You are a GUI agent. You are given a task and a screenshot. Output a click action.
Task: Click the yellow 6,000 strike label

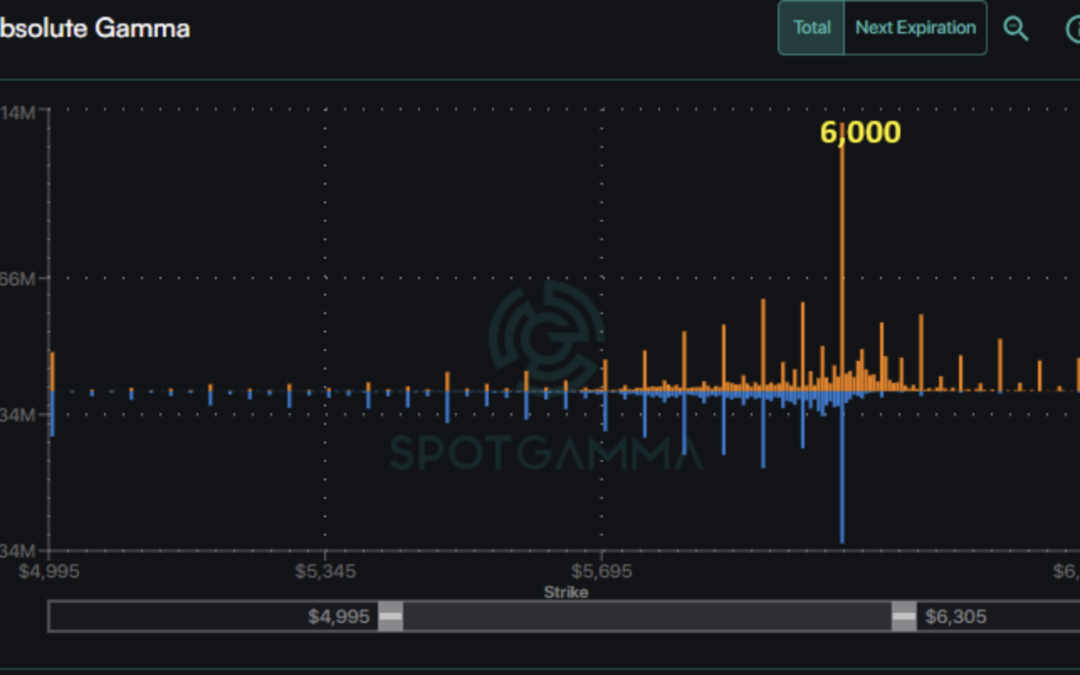click(860, 132)
